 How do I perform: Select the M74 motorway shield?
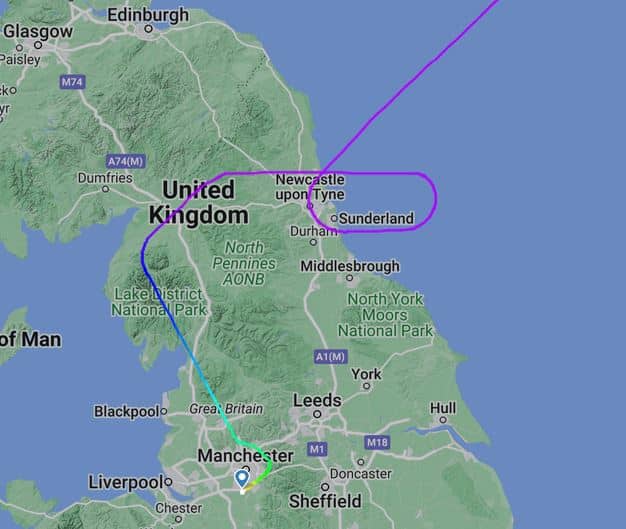pos(72,82)
